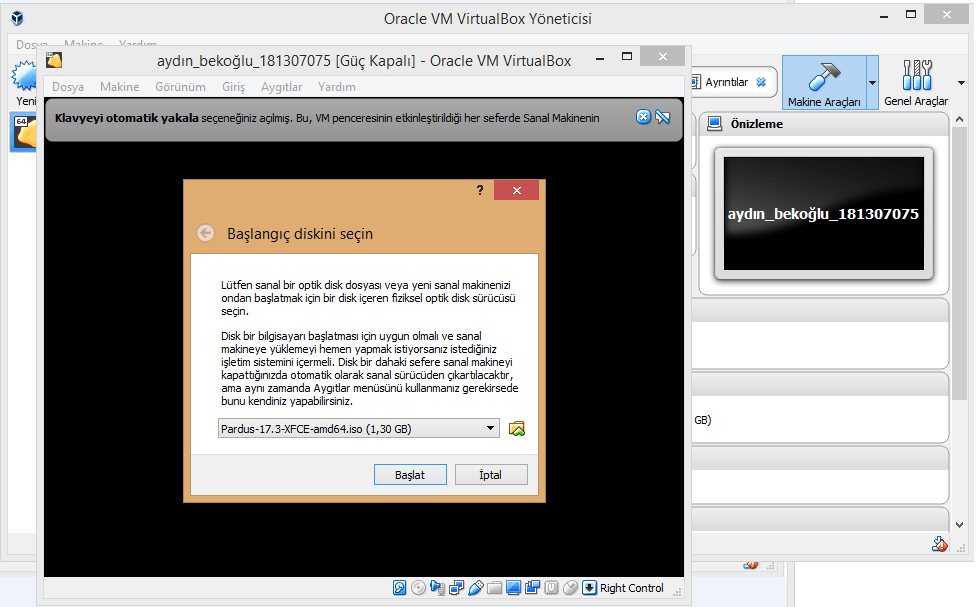Screen dimensions: 978x607
Task: Click the audio status icon
Action: tap(437, 588)
